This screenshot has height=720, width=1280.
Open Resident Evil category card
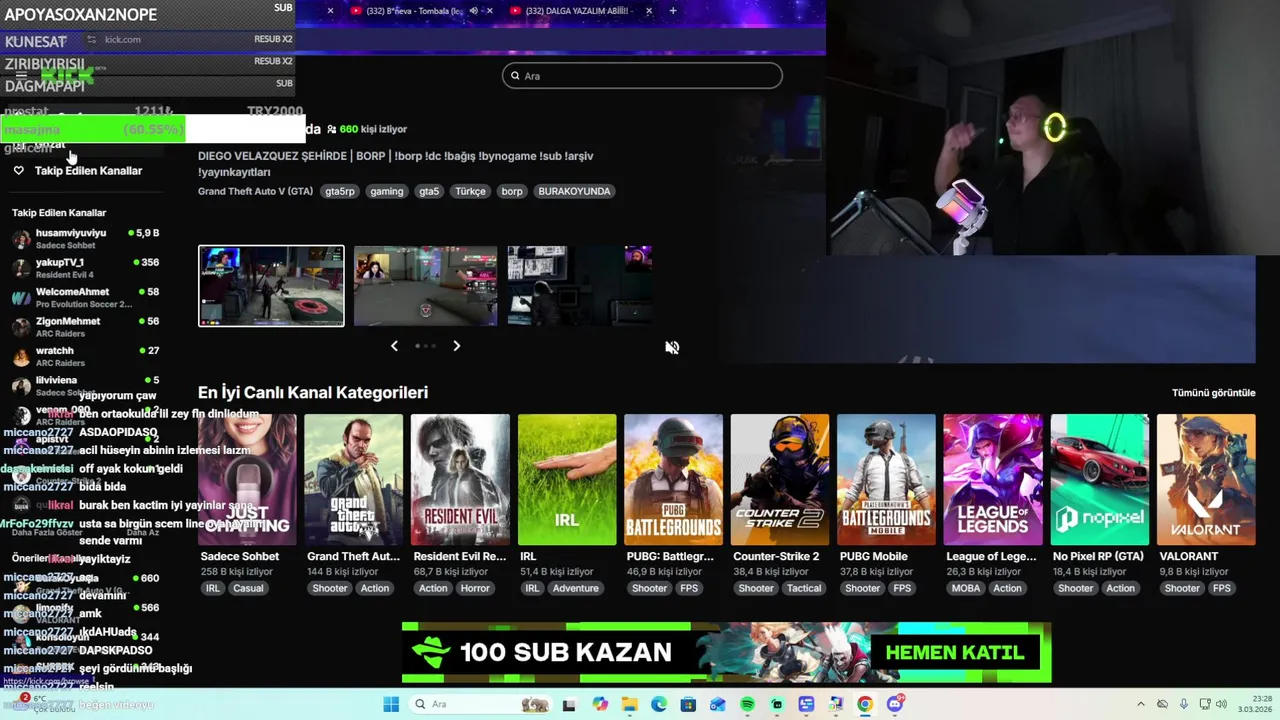[460, 480]
